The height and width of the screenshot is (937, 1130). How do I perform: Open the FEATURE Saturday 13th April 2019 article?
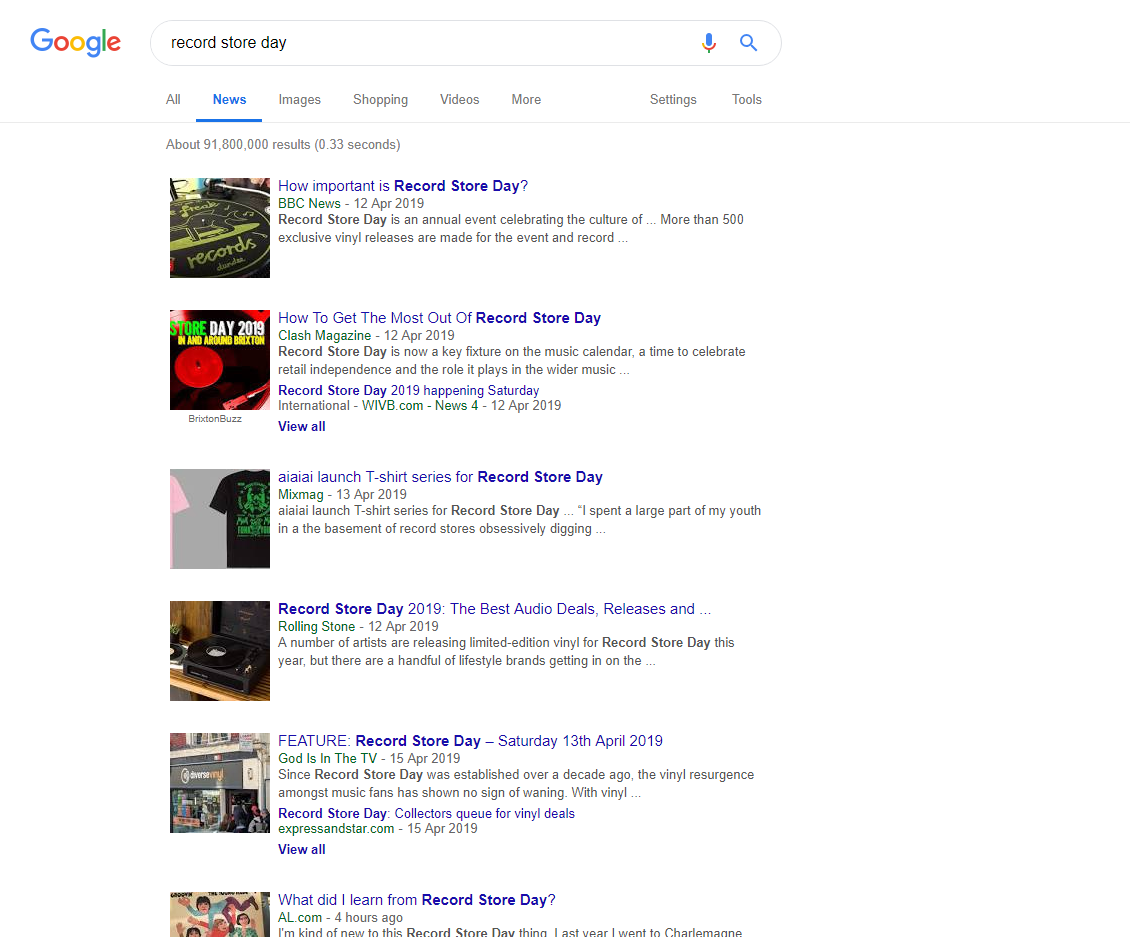tap(471, 741)
